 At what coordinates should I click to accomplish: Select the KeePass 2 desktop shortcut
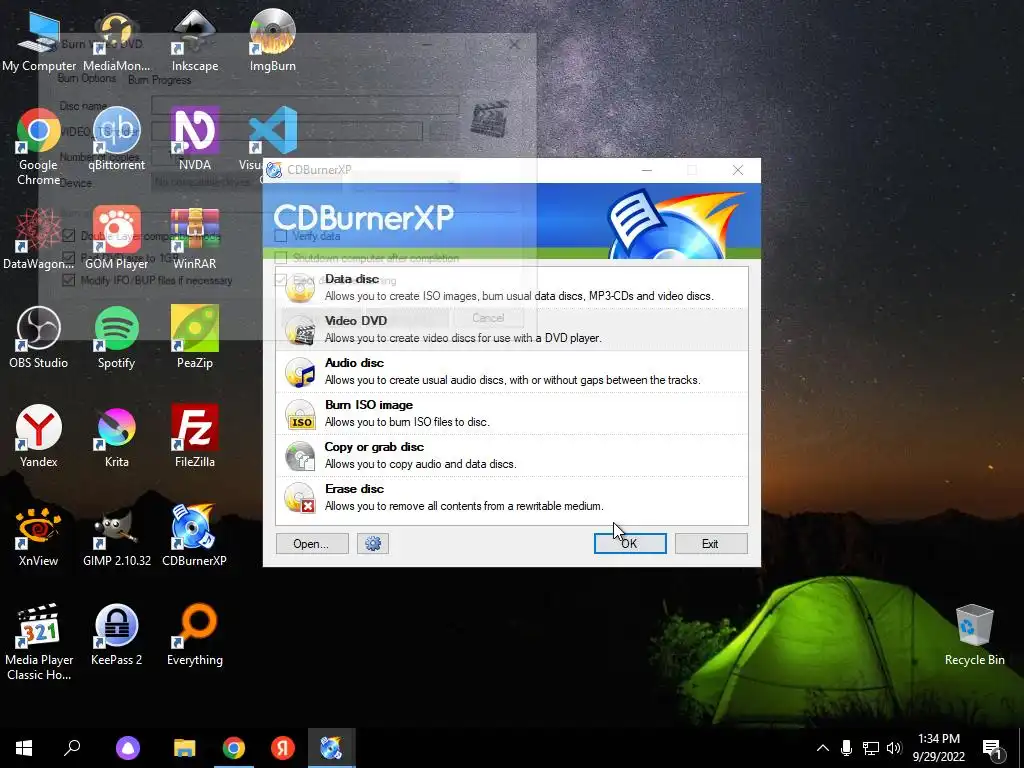tap(117, 635)
